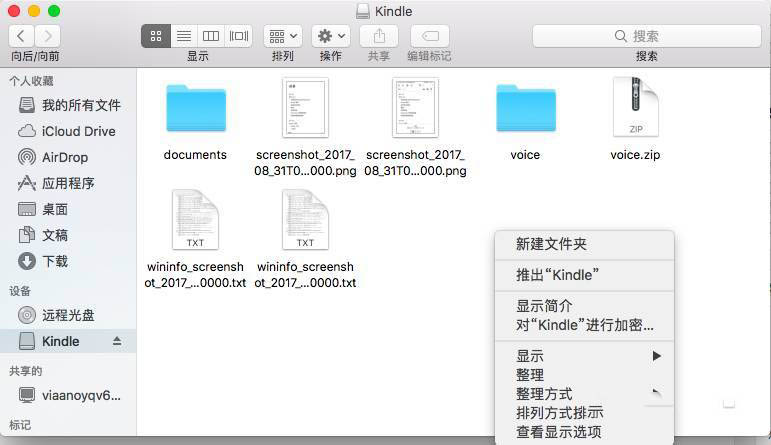Viewport: 771px width, 445px height.
Task: Switch to column view mode
Action: 211,36
